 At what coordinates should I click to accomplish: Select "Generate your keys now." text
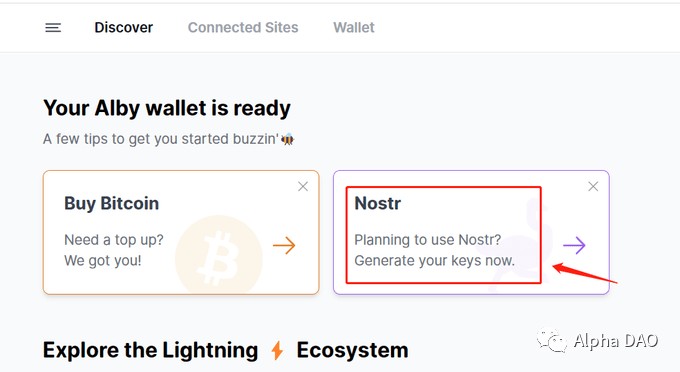pos(435,261)
